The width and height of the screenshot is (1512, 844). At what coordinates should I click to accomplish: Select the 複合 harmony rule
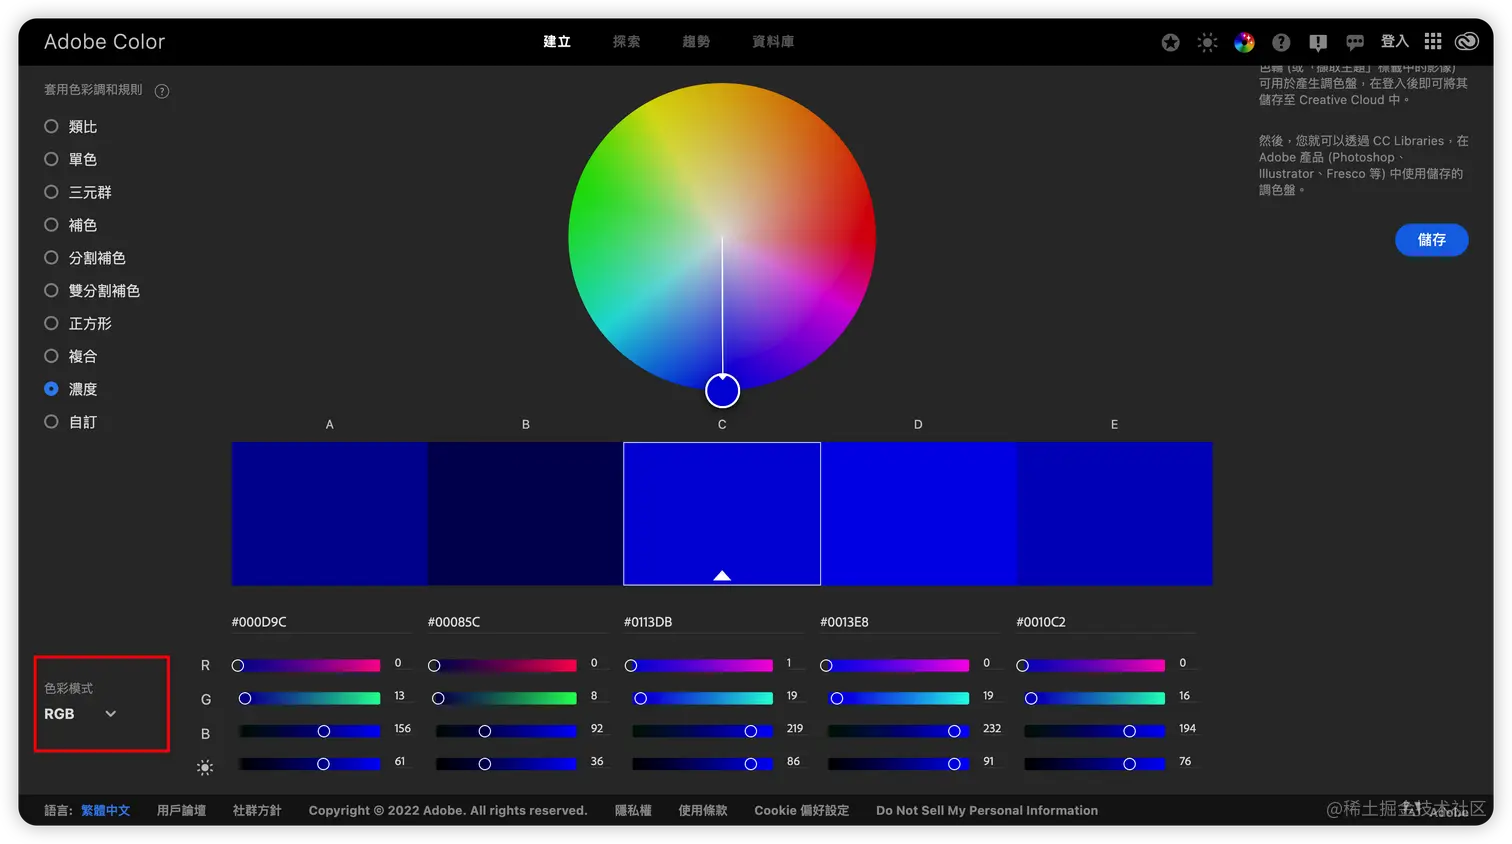click(71, 356)
